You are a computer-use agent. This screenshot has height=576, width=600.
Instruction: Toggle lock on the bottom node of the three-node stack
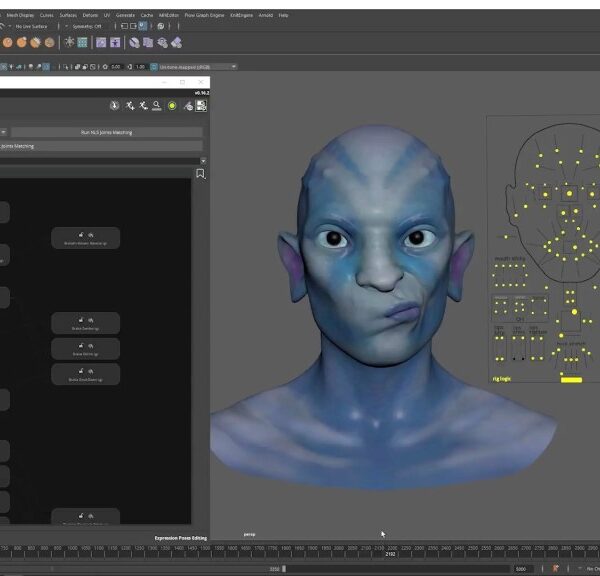point(81,371)
